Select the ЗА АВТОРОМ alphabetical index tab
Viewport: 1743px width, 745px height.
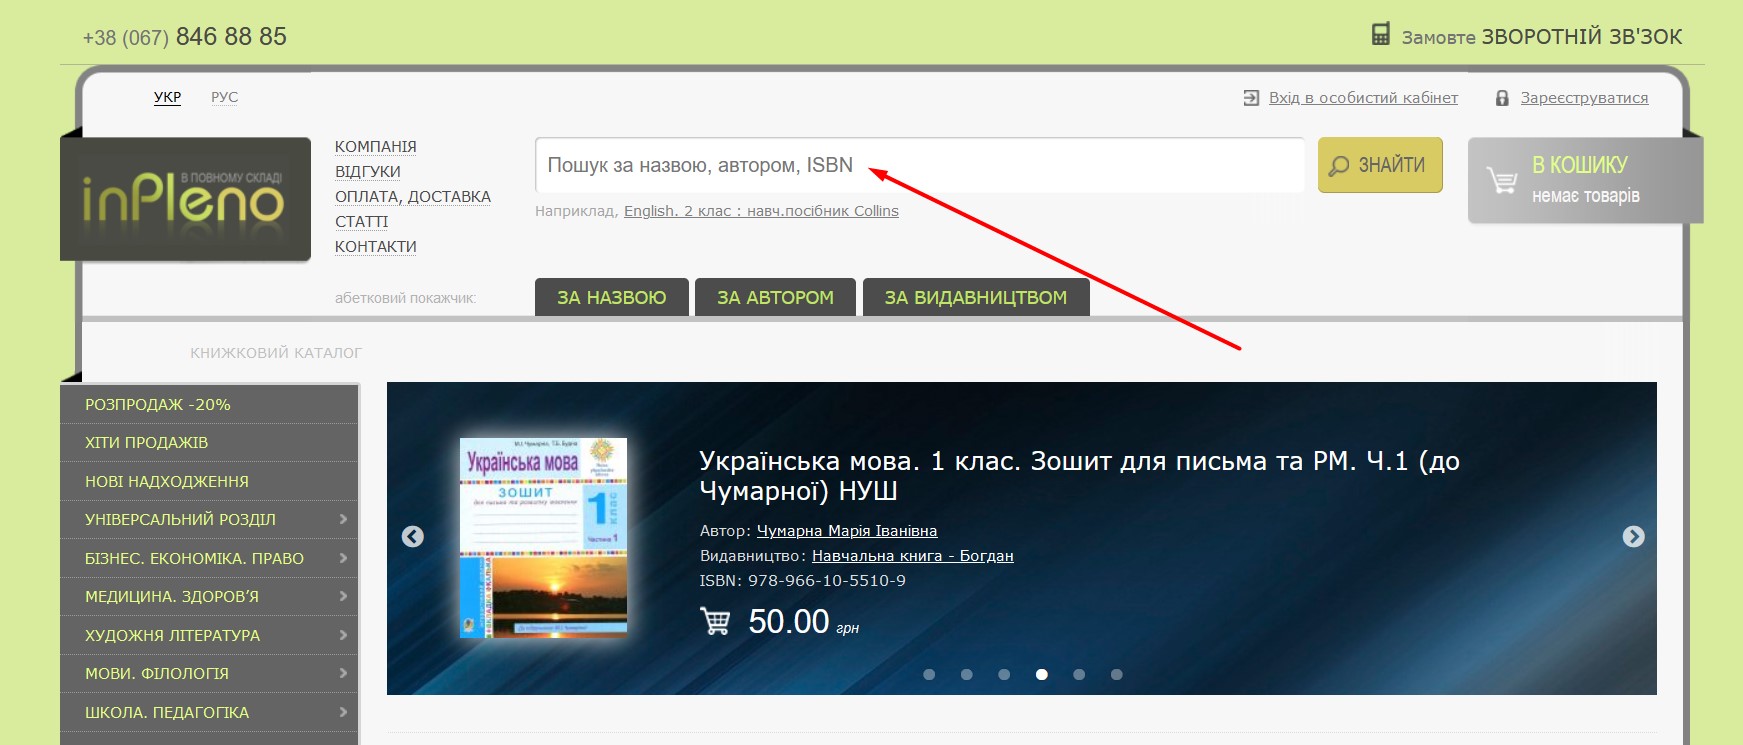click(x=775, y=297)
